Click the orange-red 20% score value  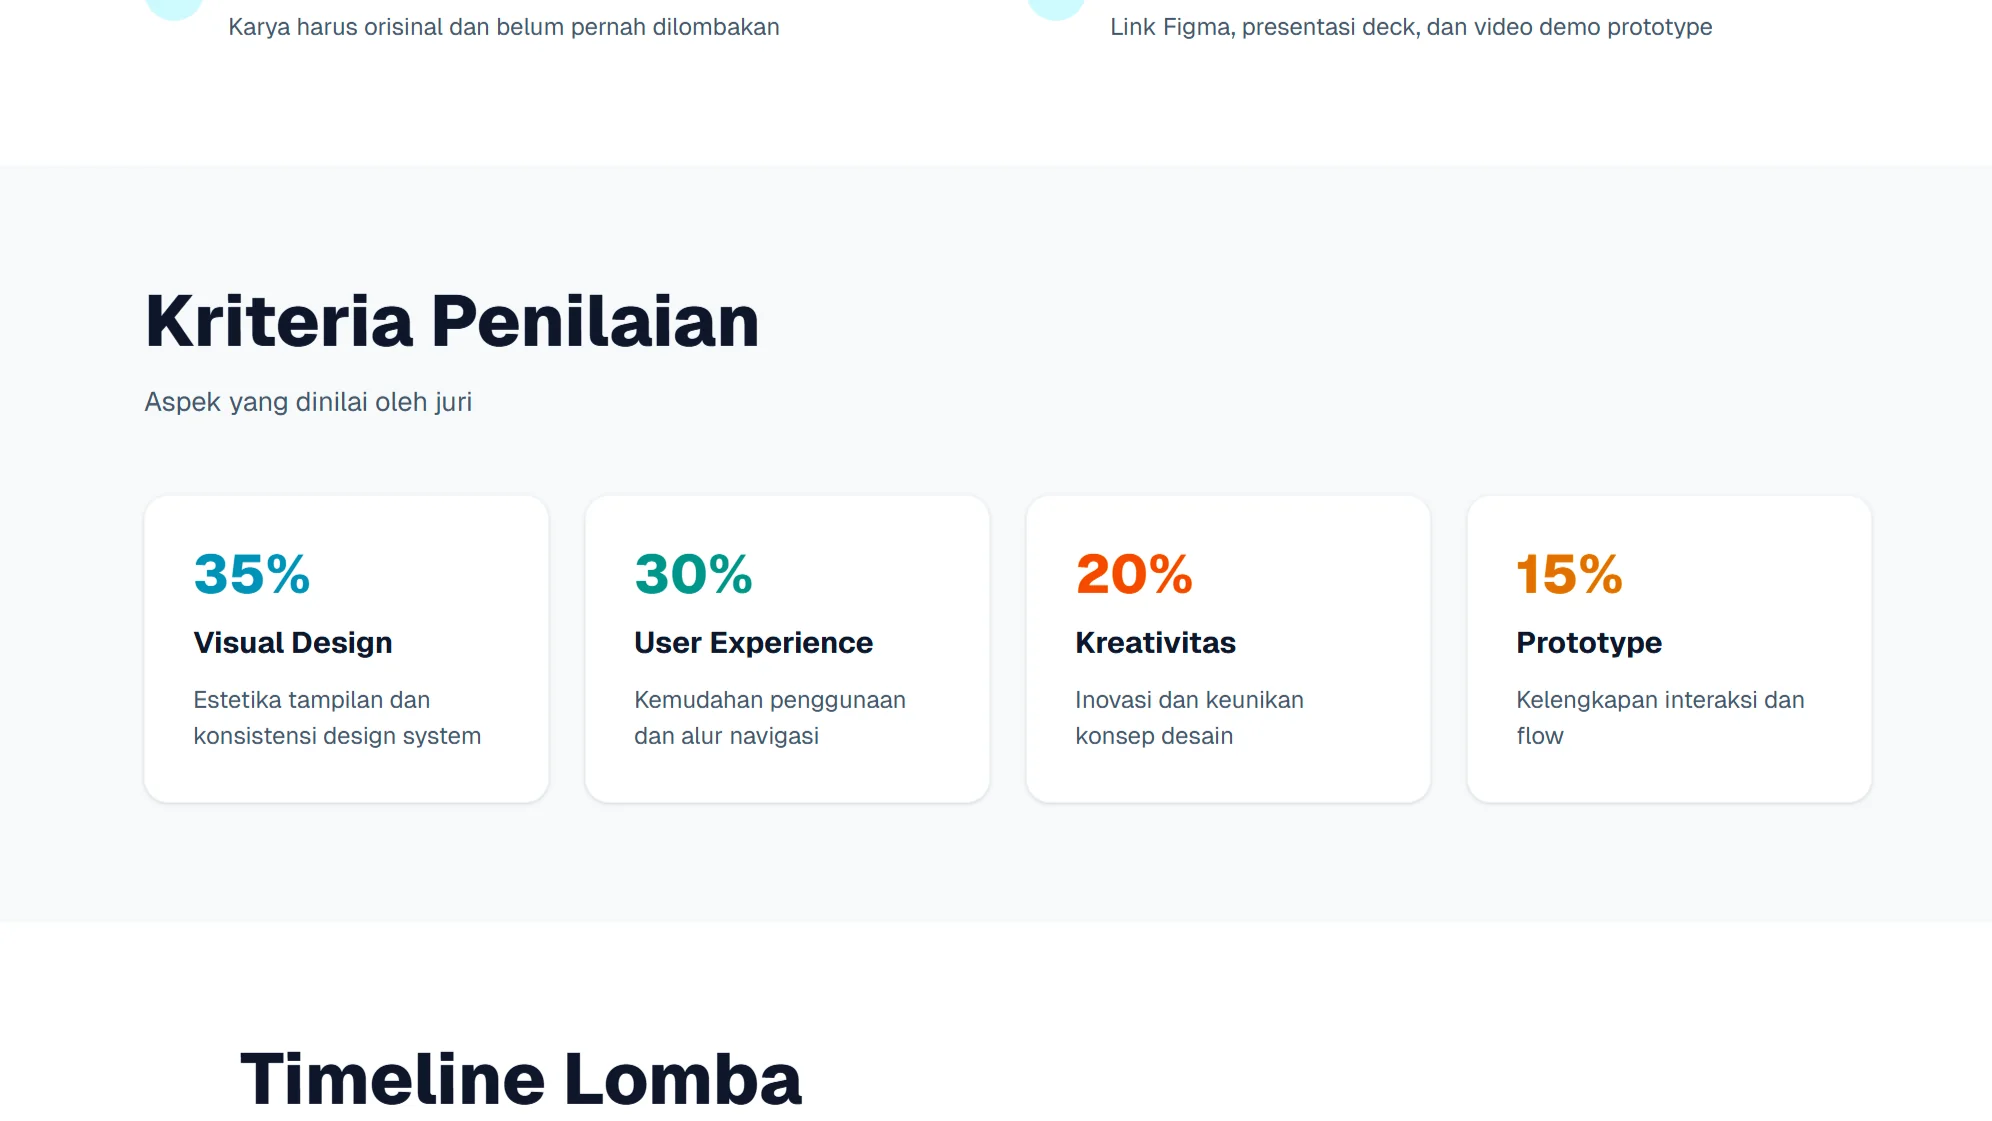1134,574
